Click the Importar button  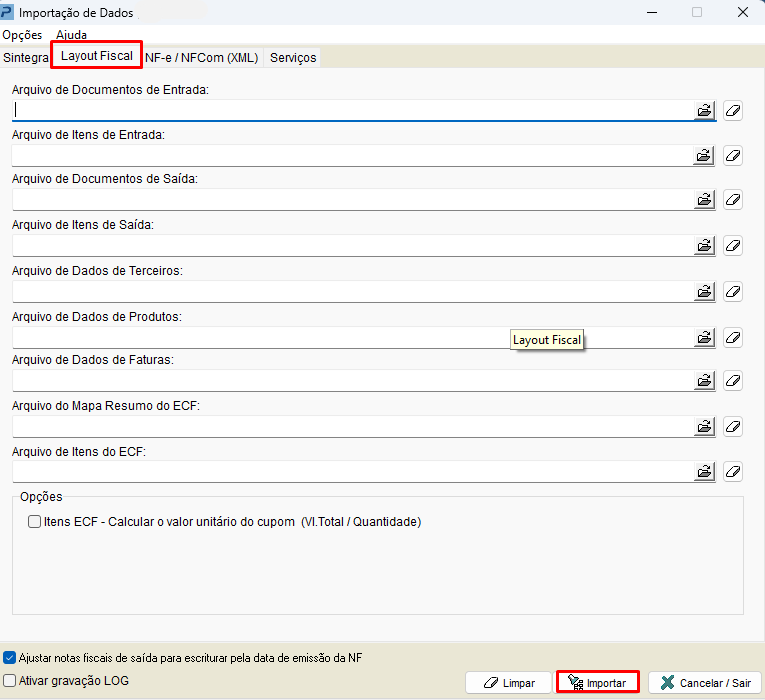click(597, 683)
